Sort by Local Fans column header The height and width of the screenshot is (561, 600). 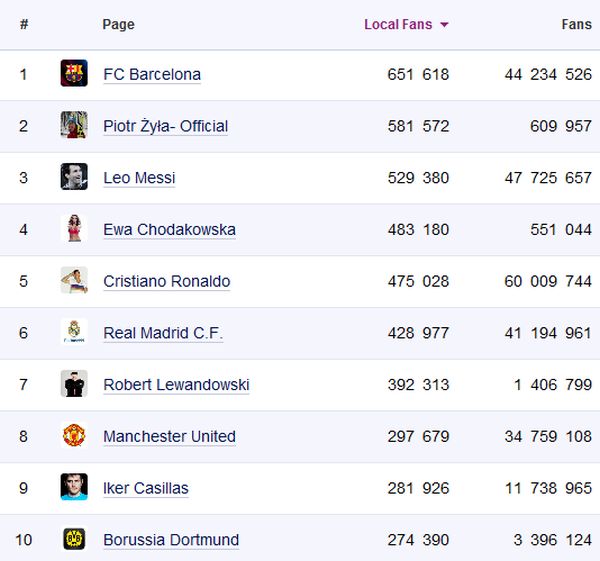pos(396,24)
